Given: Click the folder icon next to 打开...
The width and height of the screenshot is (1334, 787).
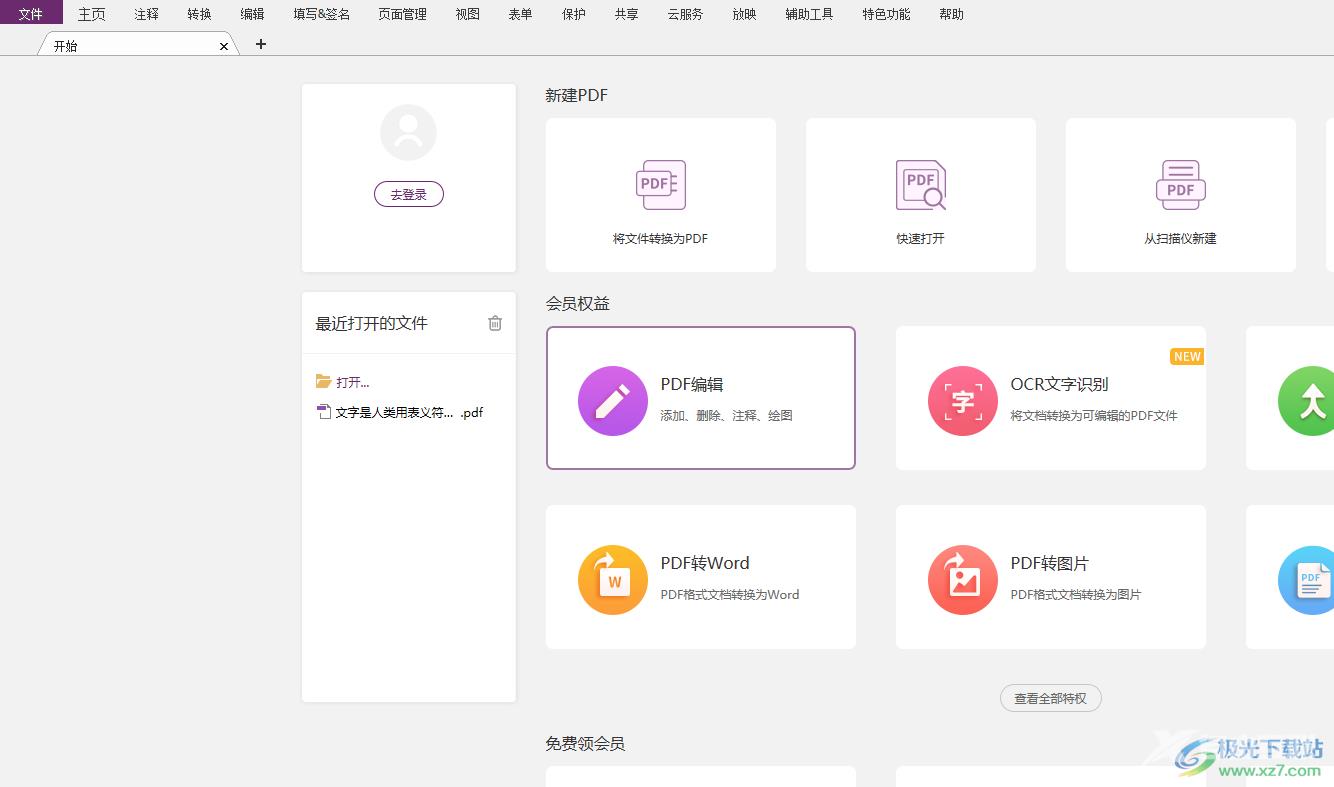Looking at the screenshot, I should [323, 381].
